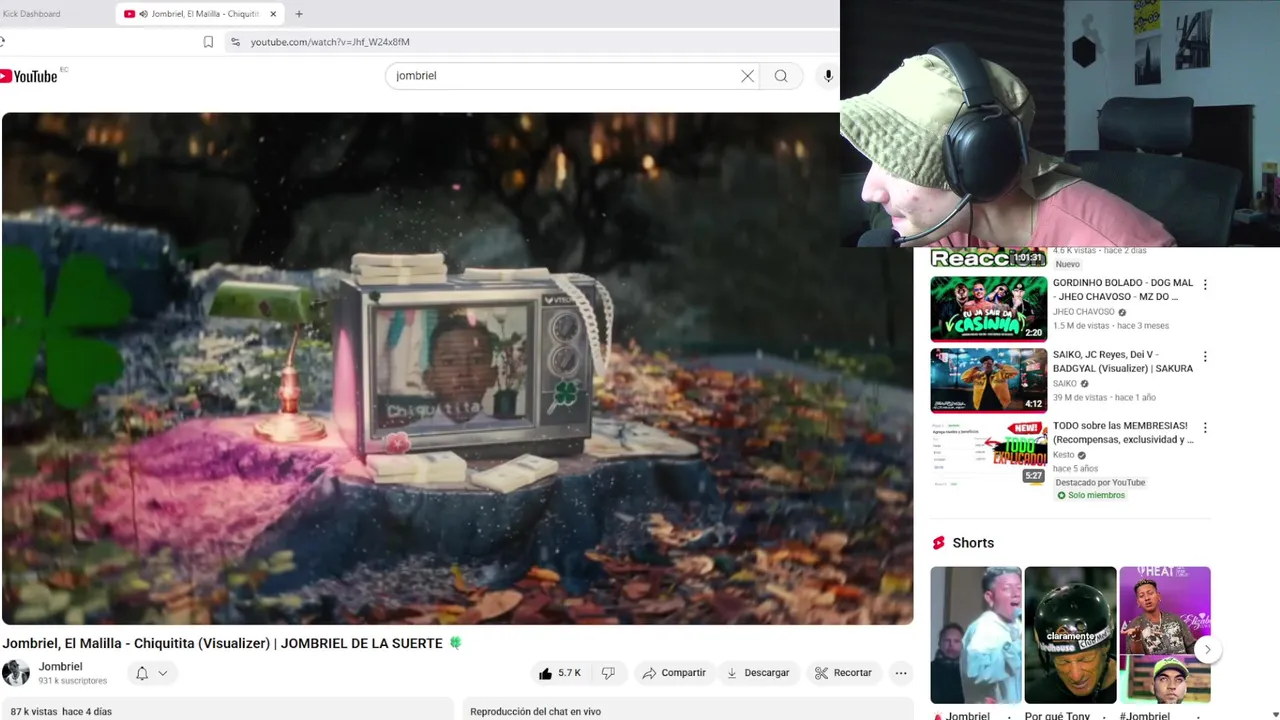Viewport: 1280px width, 720px height.
Task: Open the Shorts section icon
Action: tap(938, 543)
